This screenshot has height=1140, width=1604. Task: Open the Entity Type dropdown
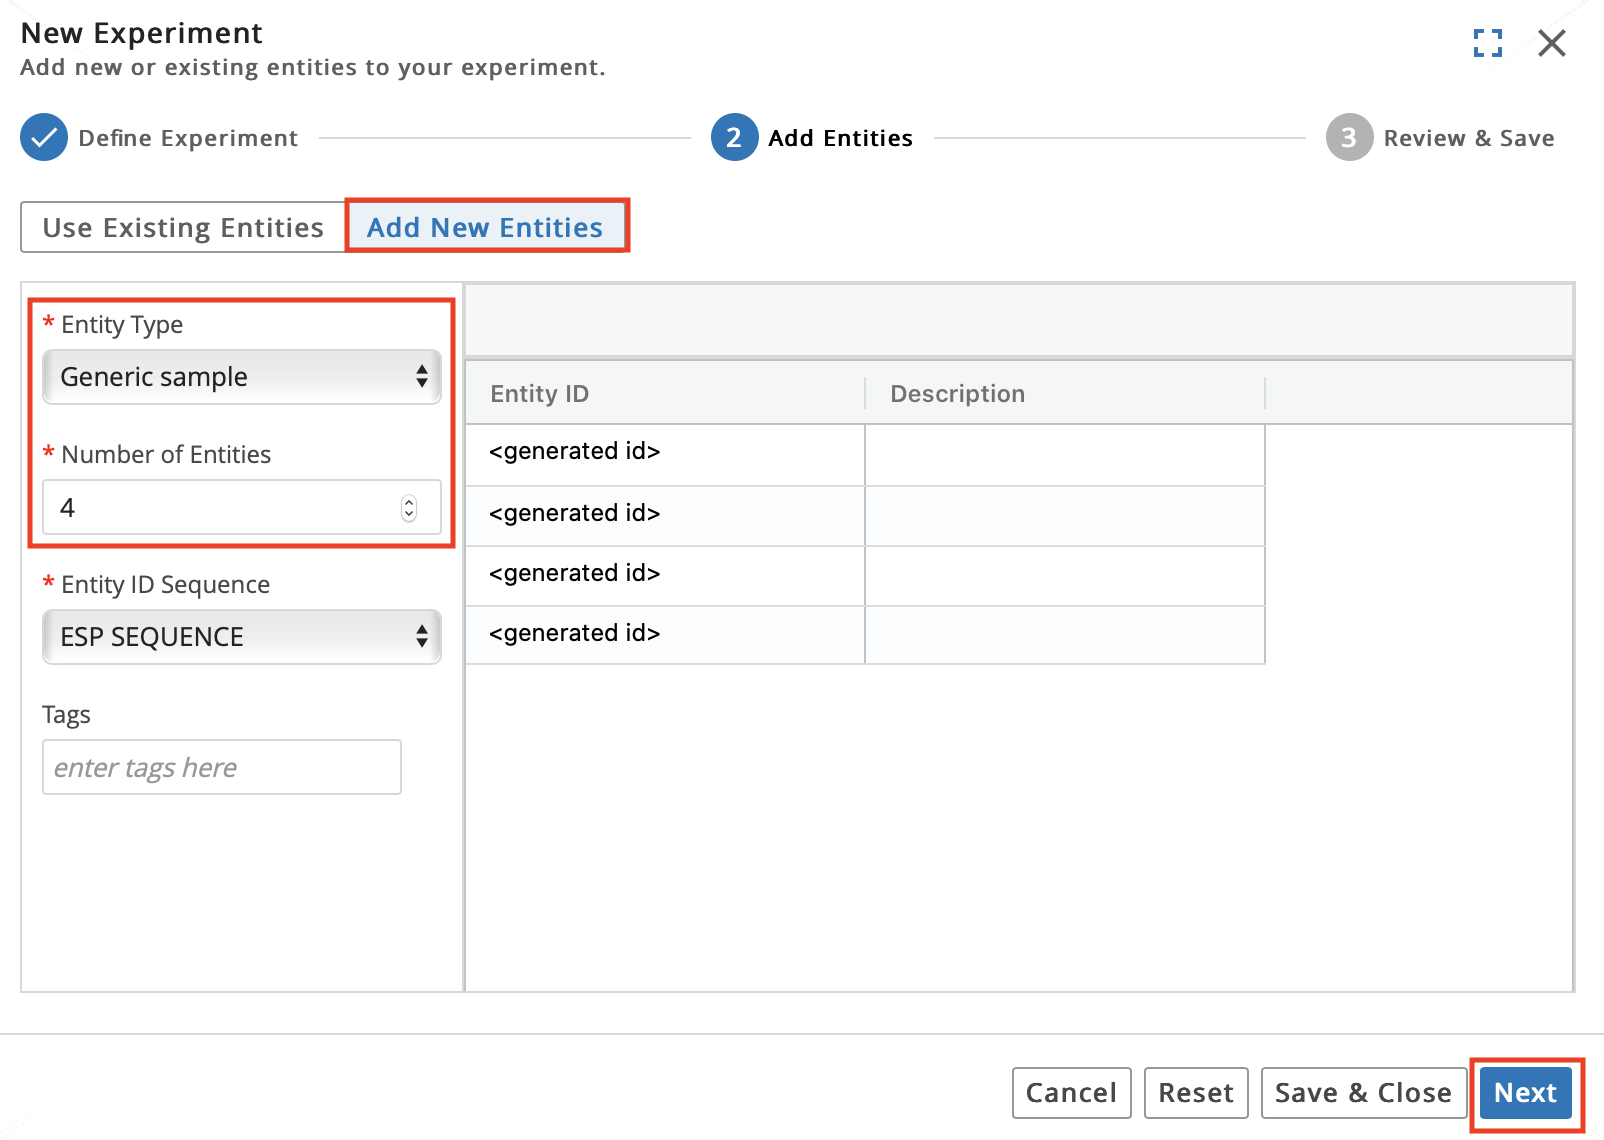click(242, 377)
